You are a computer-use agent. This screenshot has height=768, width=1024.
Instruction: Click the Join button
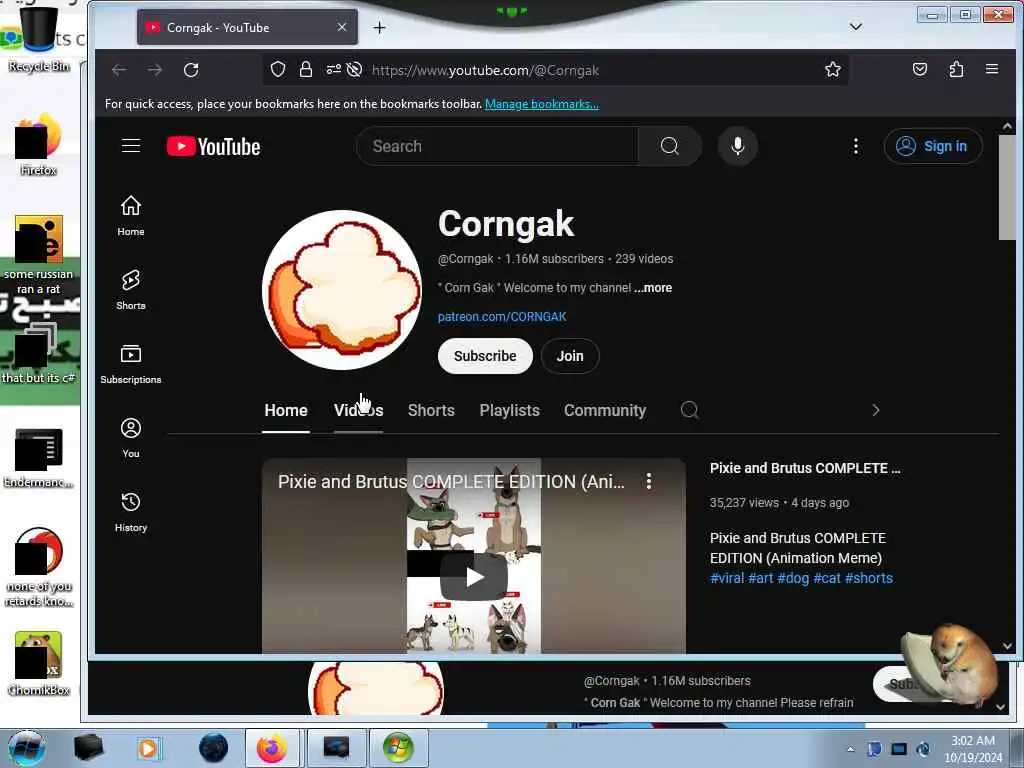tap(570, 356)
